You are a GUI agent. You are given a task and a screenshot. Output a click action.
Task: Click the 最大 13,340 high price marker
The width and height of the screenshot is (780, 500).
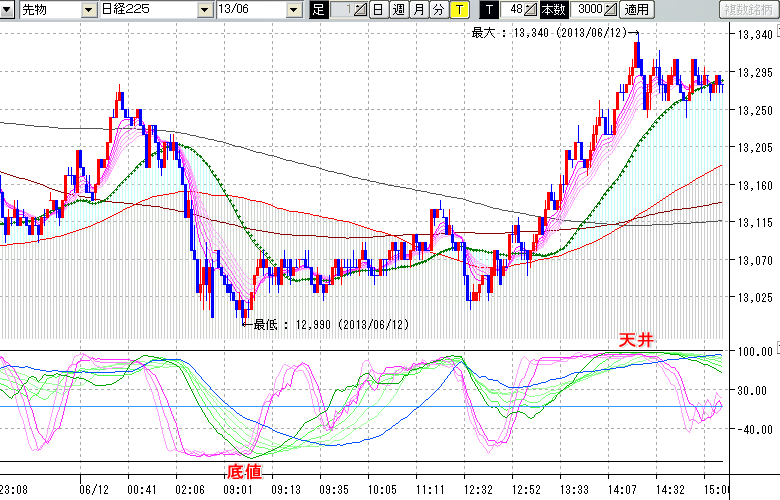click(549, 33)
